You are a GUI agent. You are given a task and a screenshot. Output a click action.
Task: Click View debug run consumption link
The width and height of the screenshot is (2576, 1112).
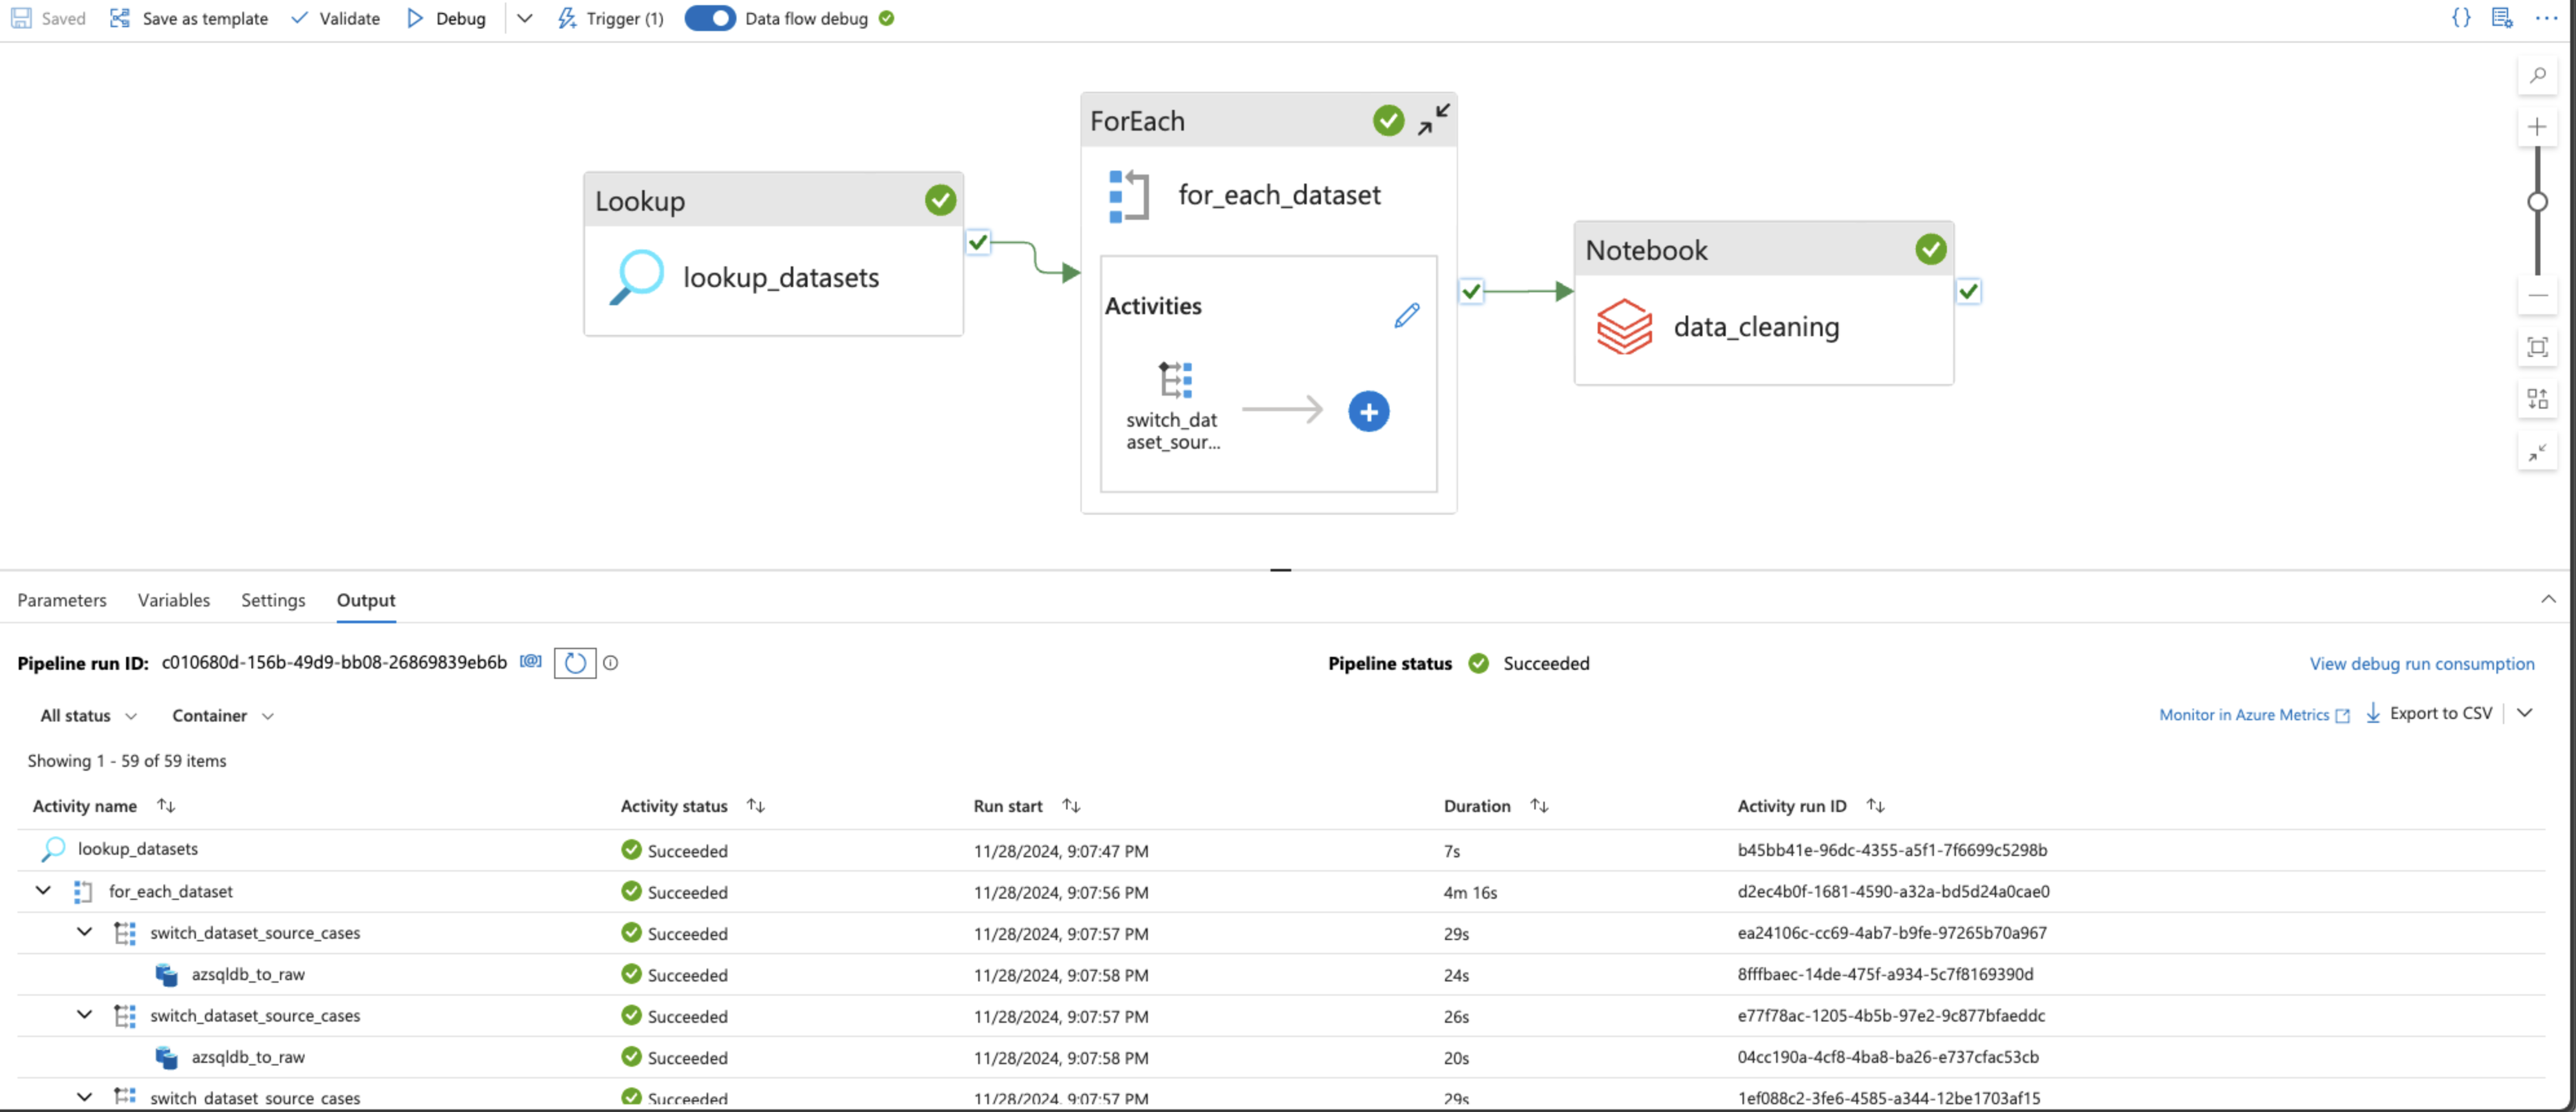pos(2421,663)
